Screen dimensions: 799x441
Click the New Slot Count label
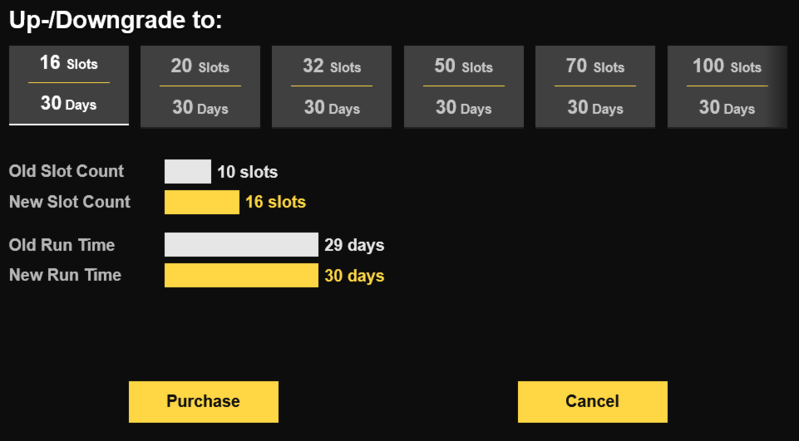tap(69, 202)
